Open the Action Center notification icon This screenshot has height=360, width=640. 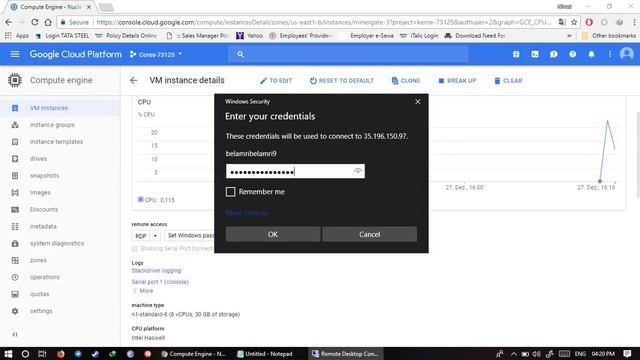coord(627,353)
